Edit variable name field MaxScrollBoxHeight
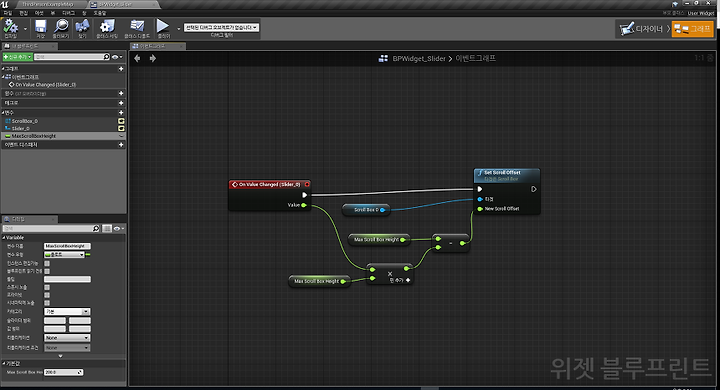Screen dimensions: 720x390 pos(68,246)
